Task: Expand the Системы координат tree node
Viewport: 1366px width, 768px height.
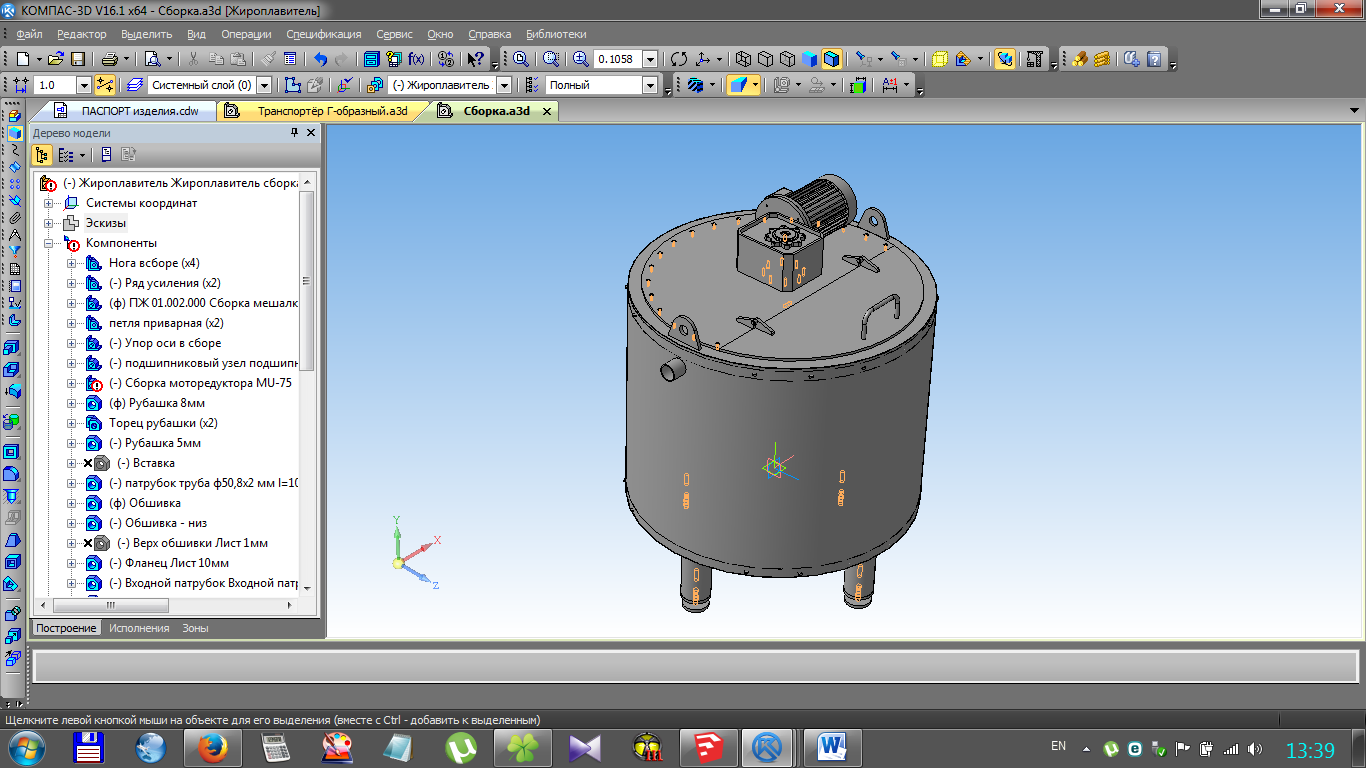Action: [48, 203]
